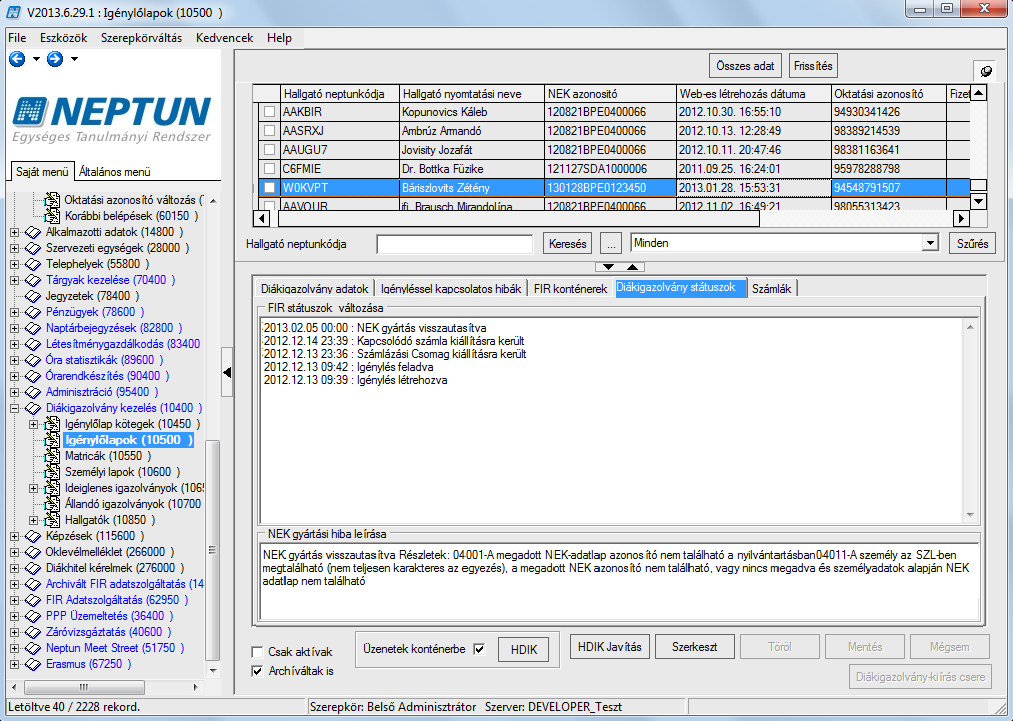This screenshot has height=721, width=1013.
Task: Open the Eszközök menu
Action: pos(63,38)
